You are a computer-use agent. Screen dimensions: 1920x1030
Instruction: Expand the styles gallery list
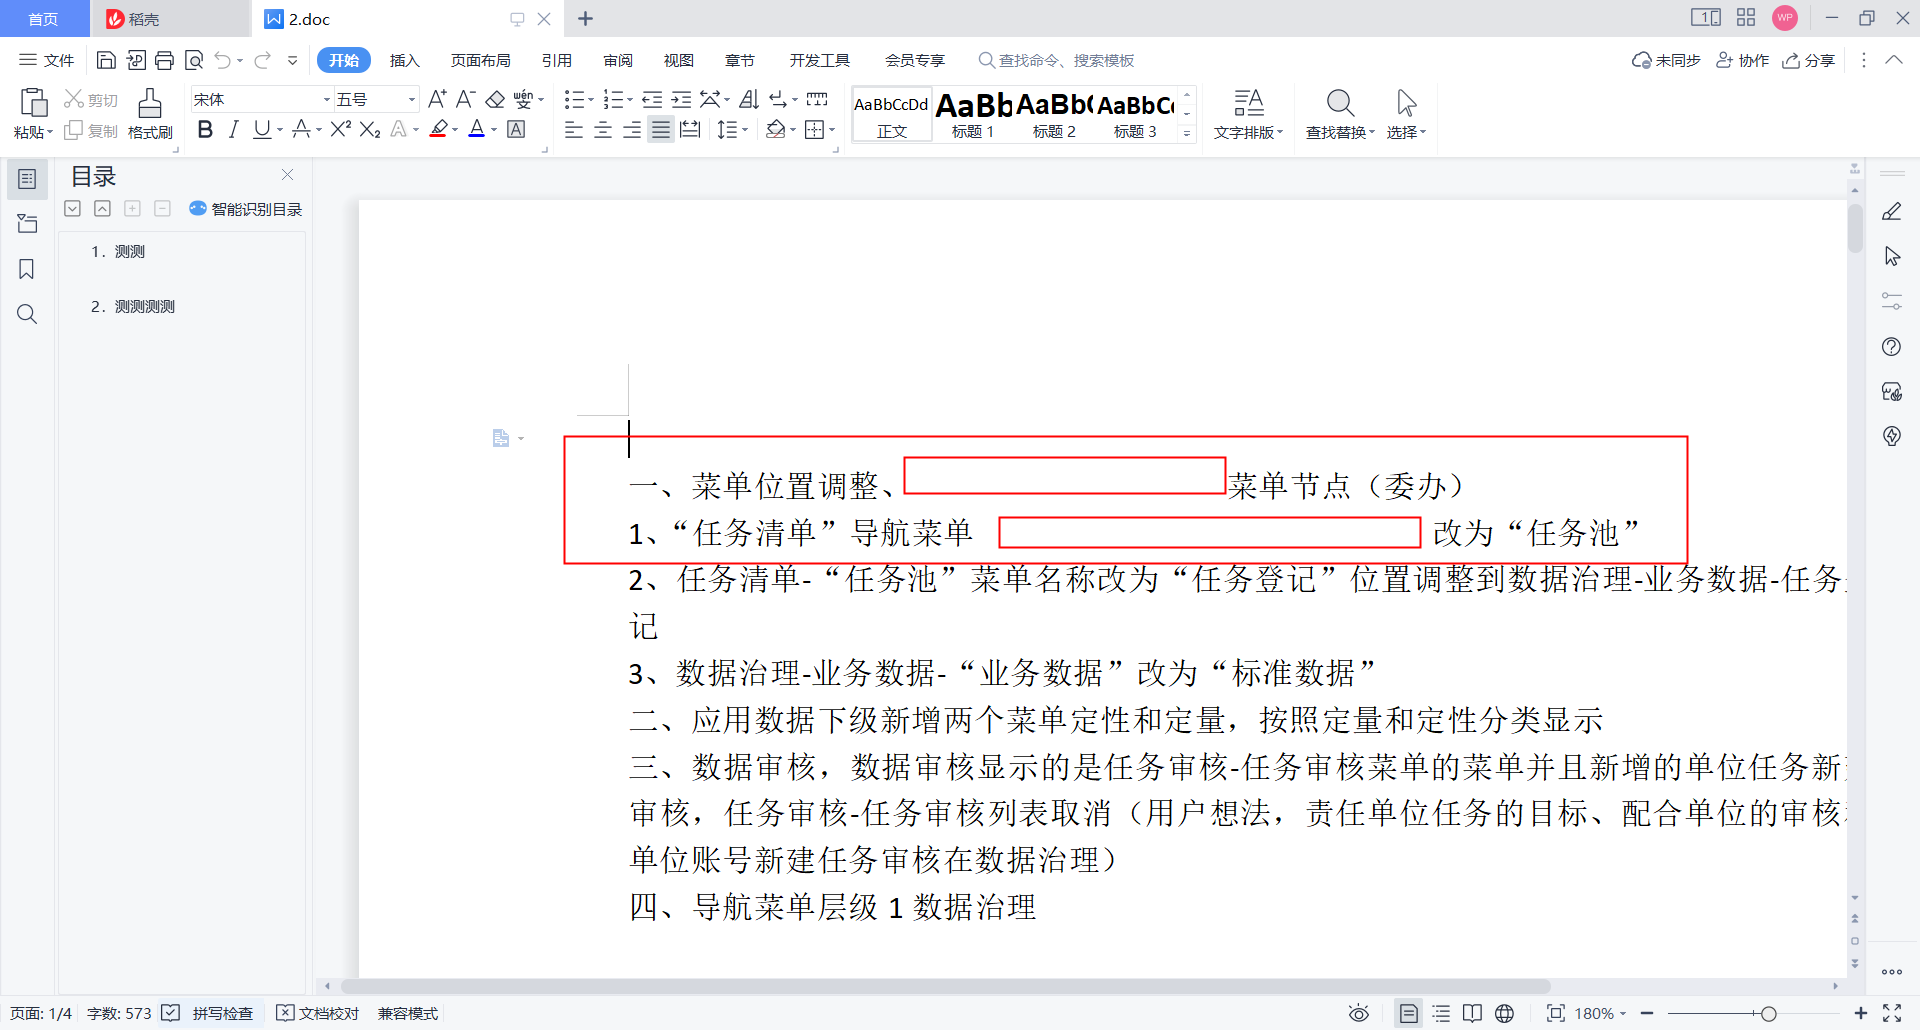click(x=1187, y=133)
